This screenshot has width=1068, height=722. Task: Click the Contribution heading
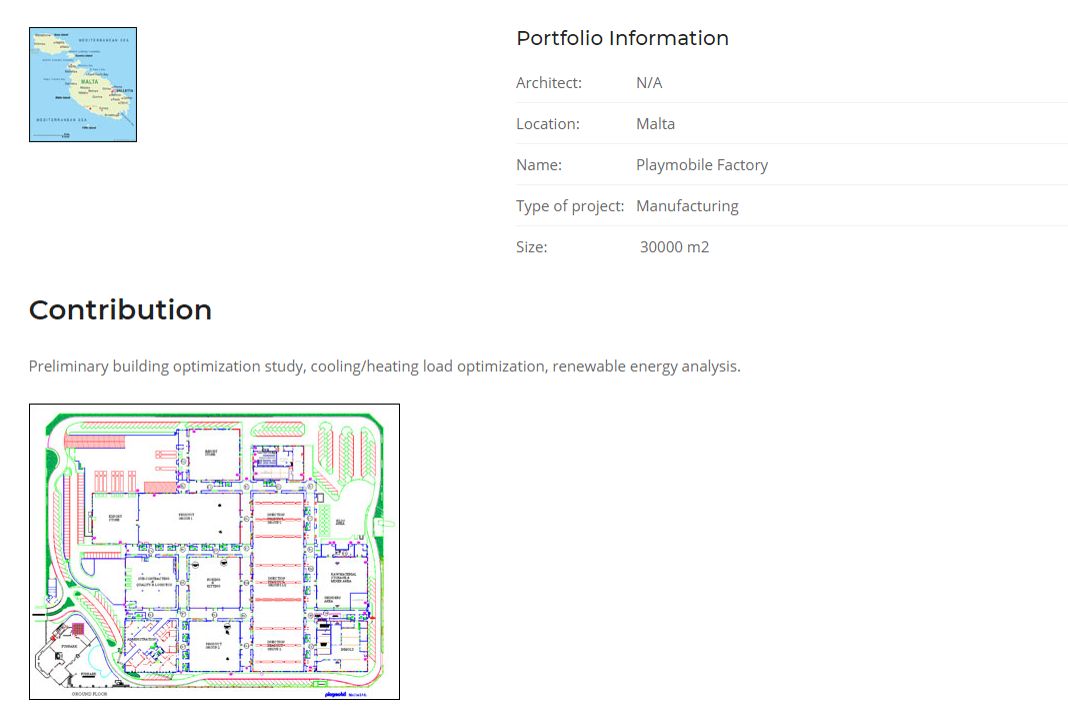121,310
